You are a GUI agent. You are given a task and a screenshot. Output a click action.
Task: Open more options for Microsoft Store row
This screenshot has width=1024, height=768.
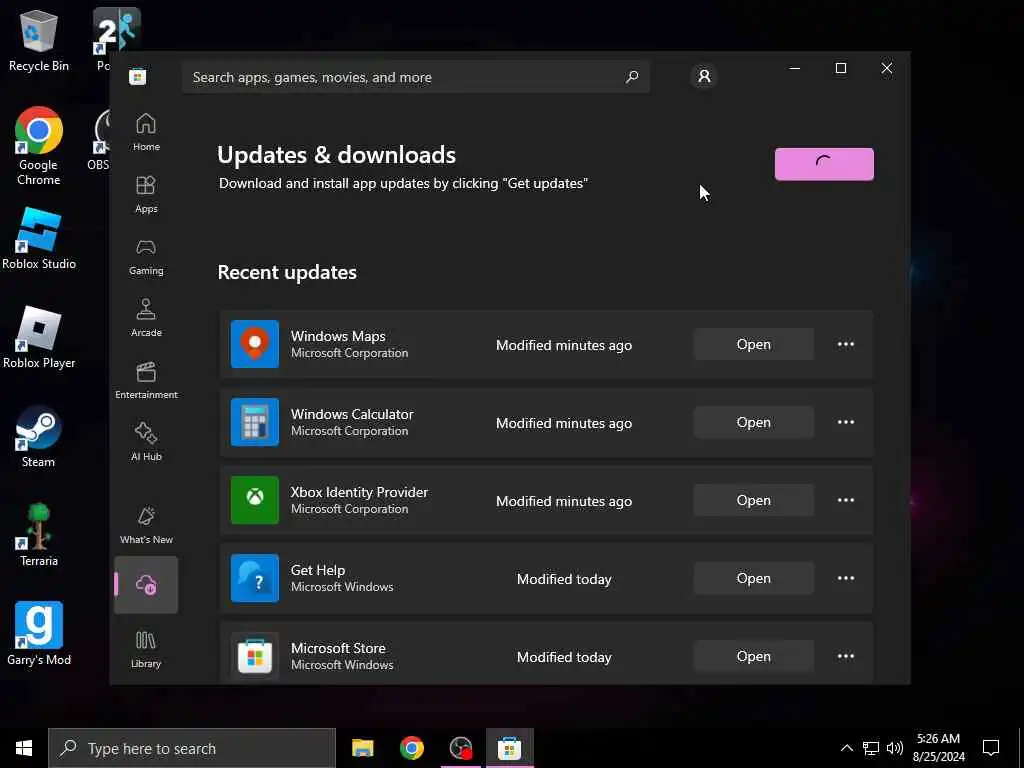(x=846, y=656)
